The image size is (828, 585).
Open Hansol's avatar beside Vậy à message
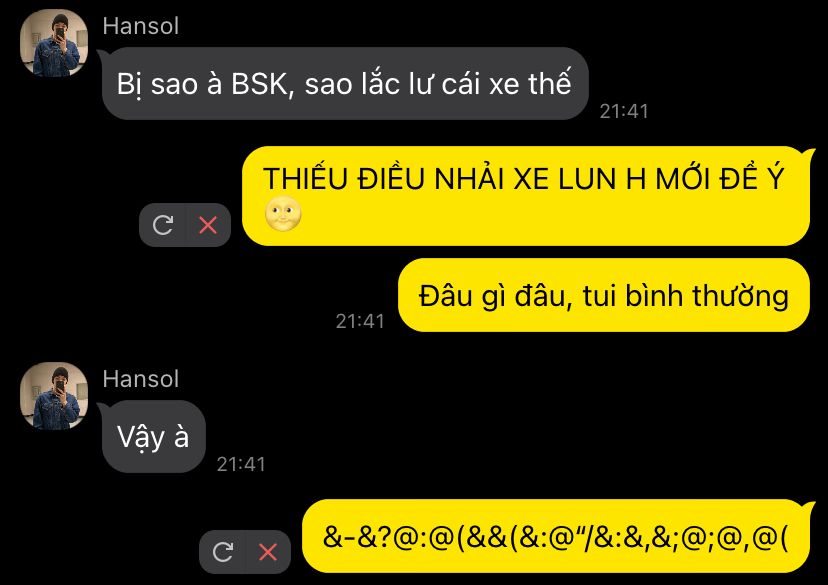(54, 396)
